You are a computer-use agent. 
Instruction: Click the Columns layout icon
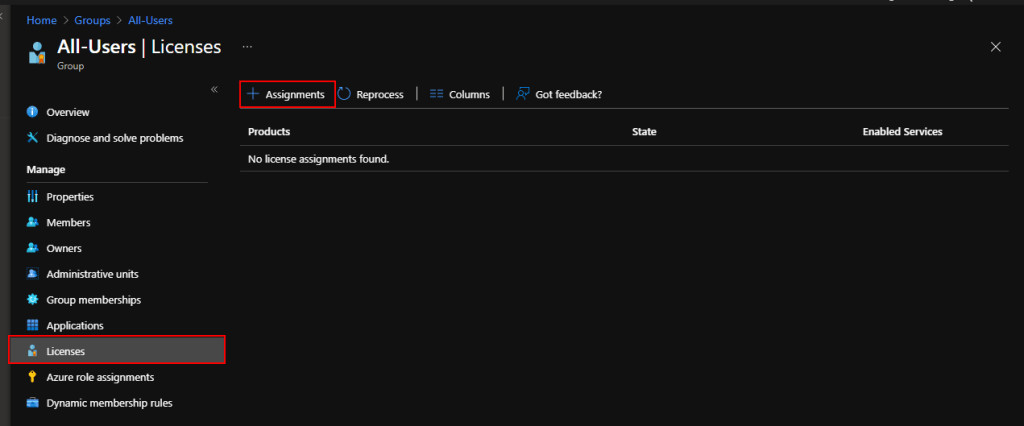[x=436, y=94]
